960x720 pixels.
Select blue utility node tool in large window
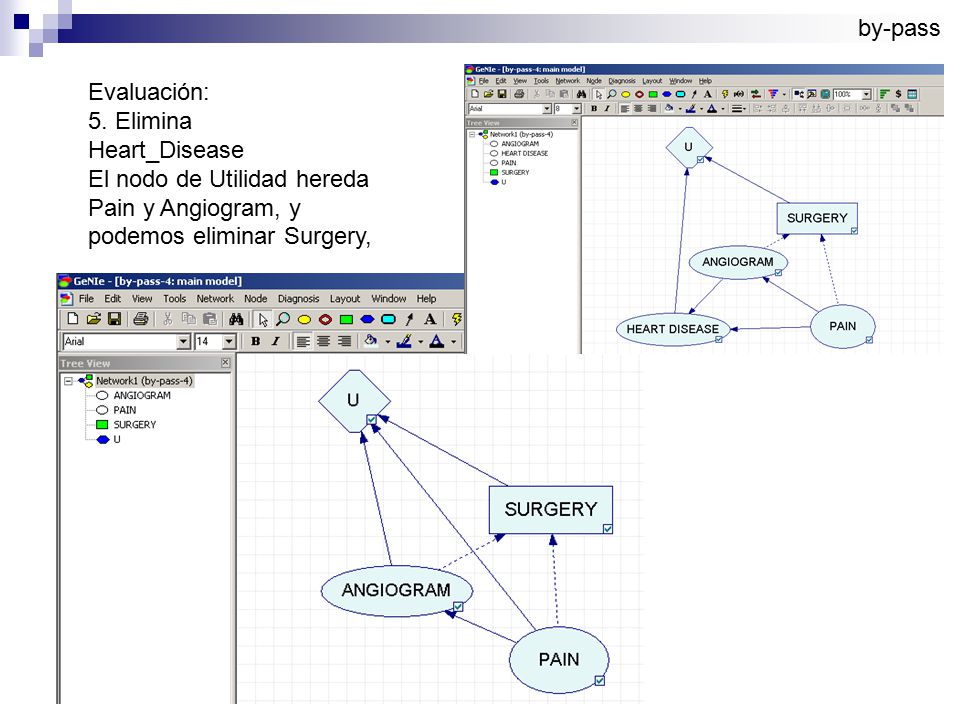(367, 320)
